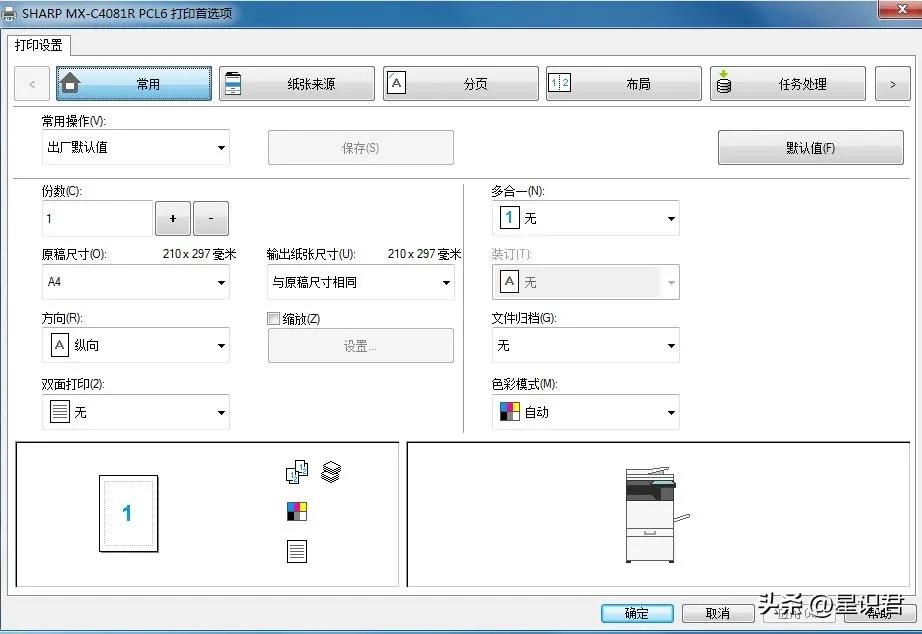Click inside the 份数 copies input field

click(x=97, y=218)
